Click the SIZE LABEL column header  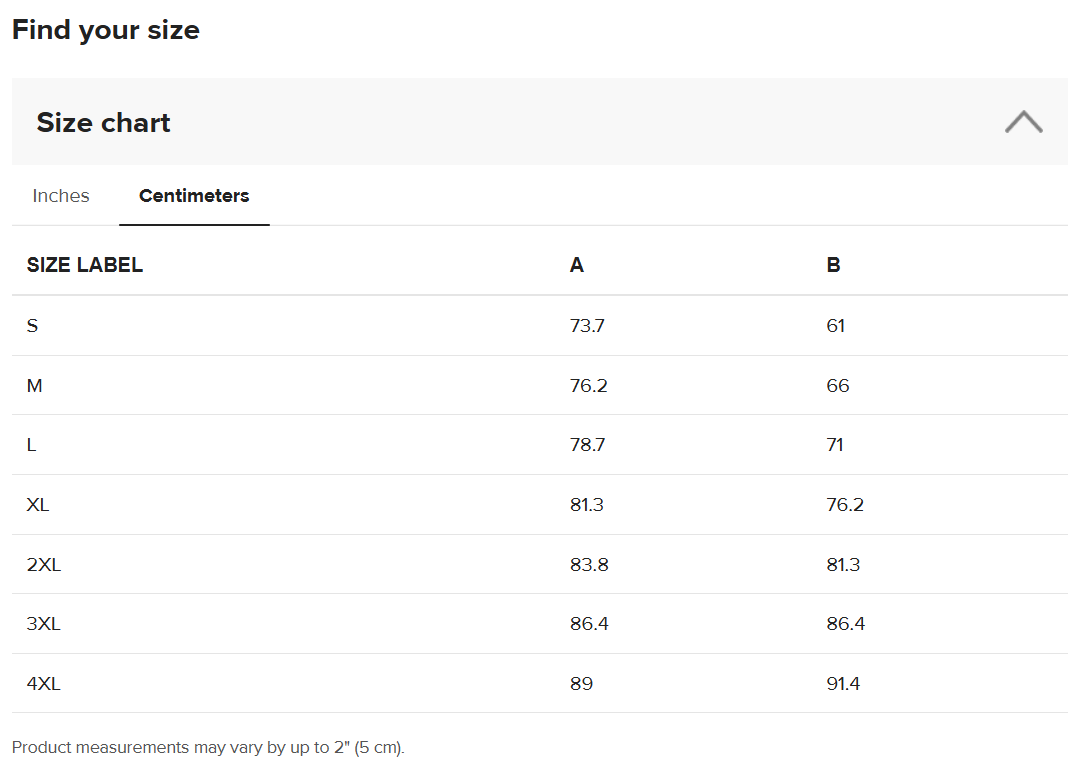(85, 265)
